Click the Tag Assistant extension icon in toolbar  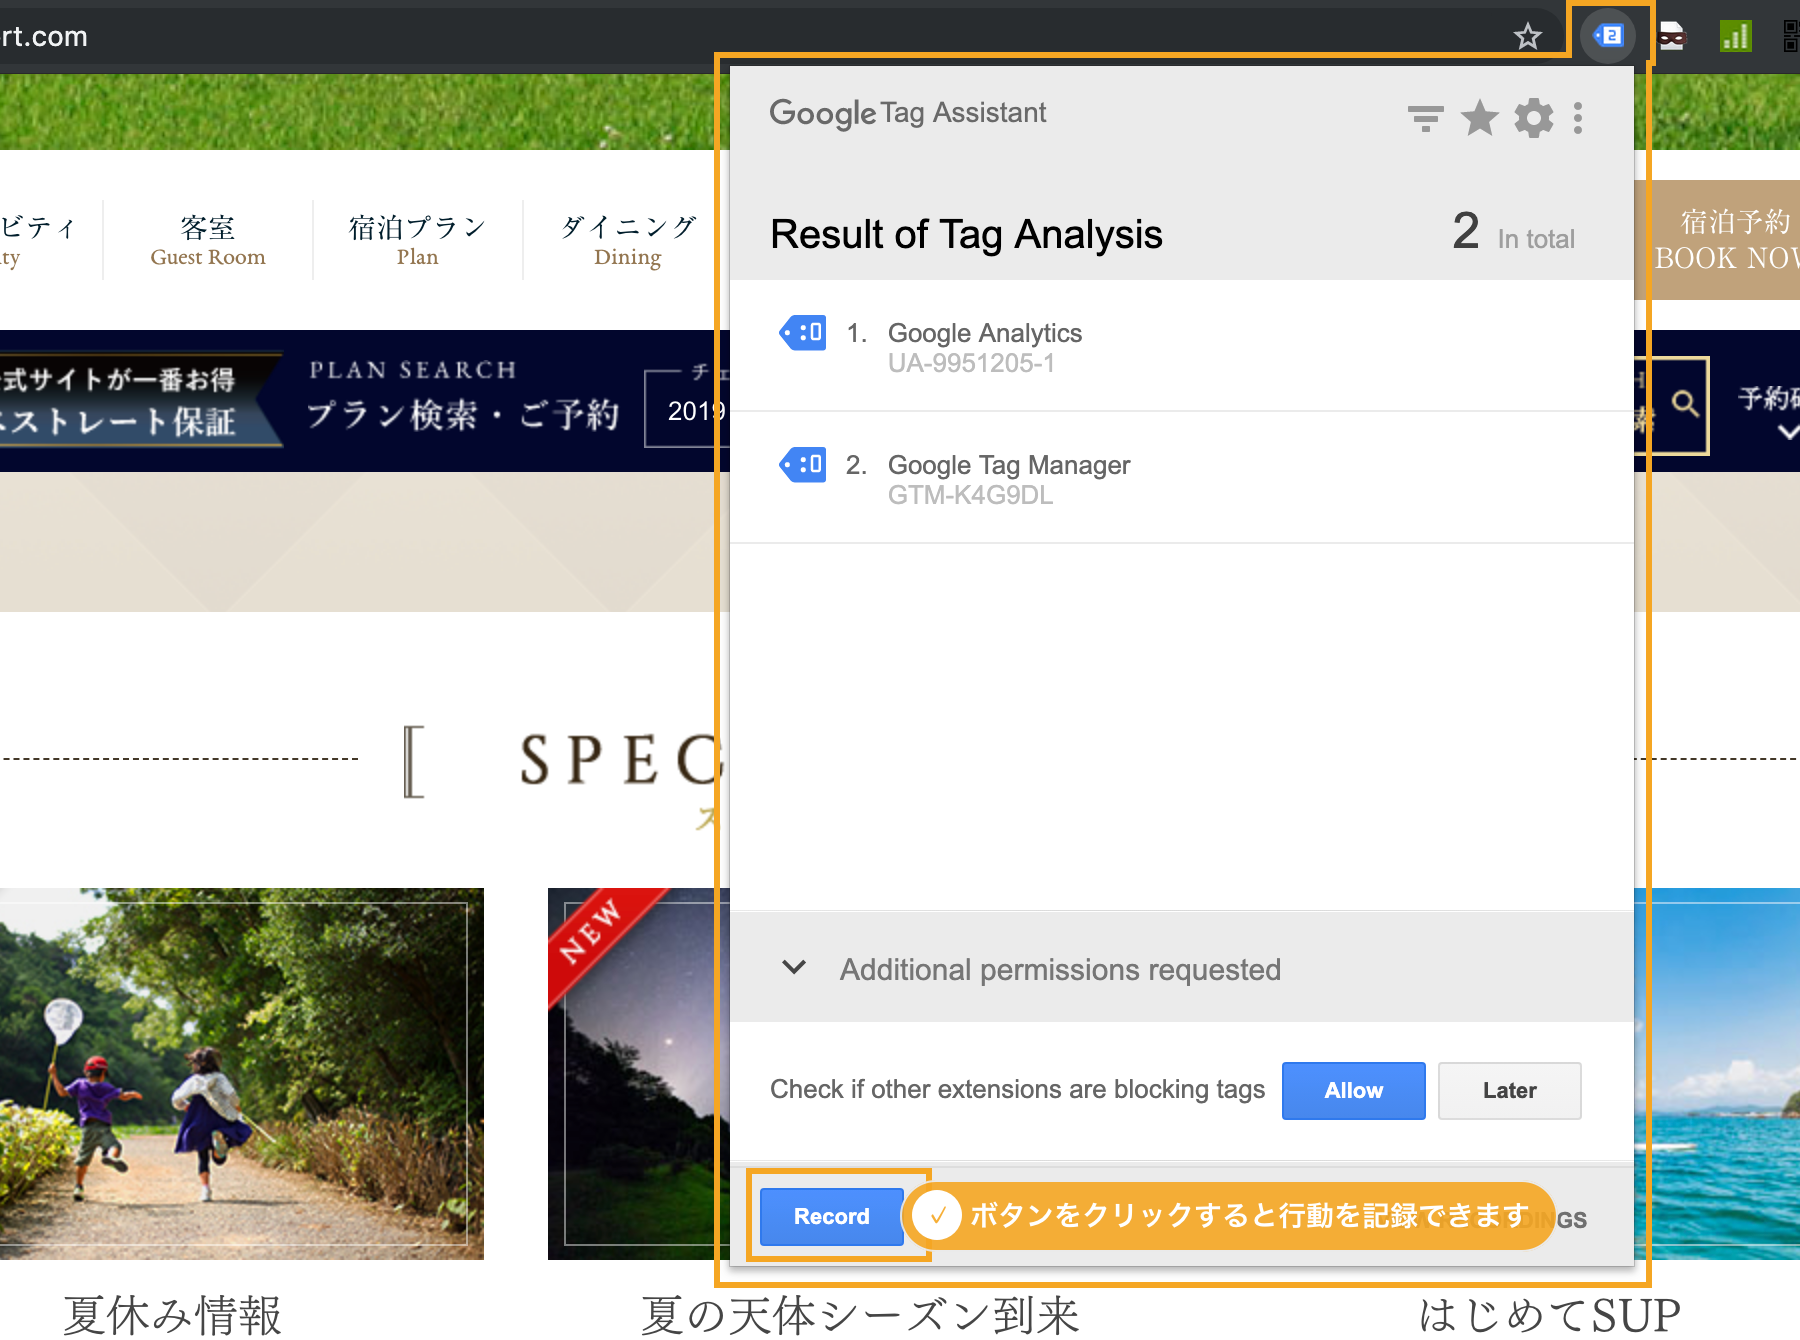tap(1608, 36)
